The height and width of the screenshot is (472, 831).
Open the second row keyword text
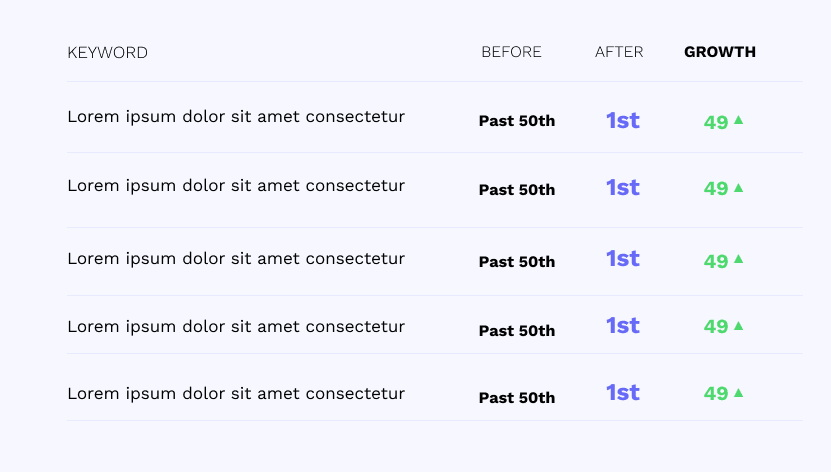click(236, 185)
